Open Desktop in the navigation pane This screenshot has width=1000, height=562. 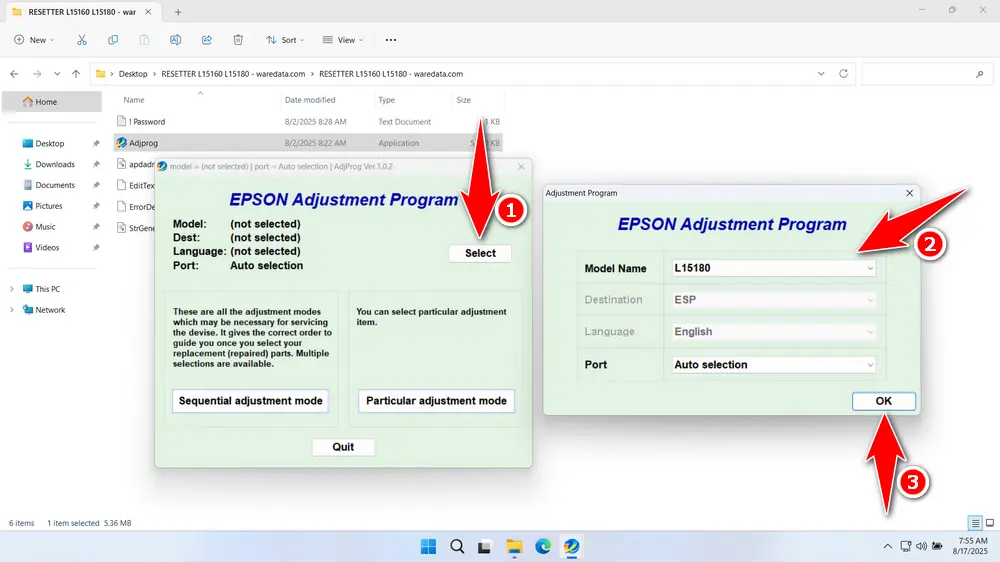pos(52,144)
